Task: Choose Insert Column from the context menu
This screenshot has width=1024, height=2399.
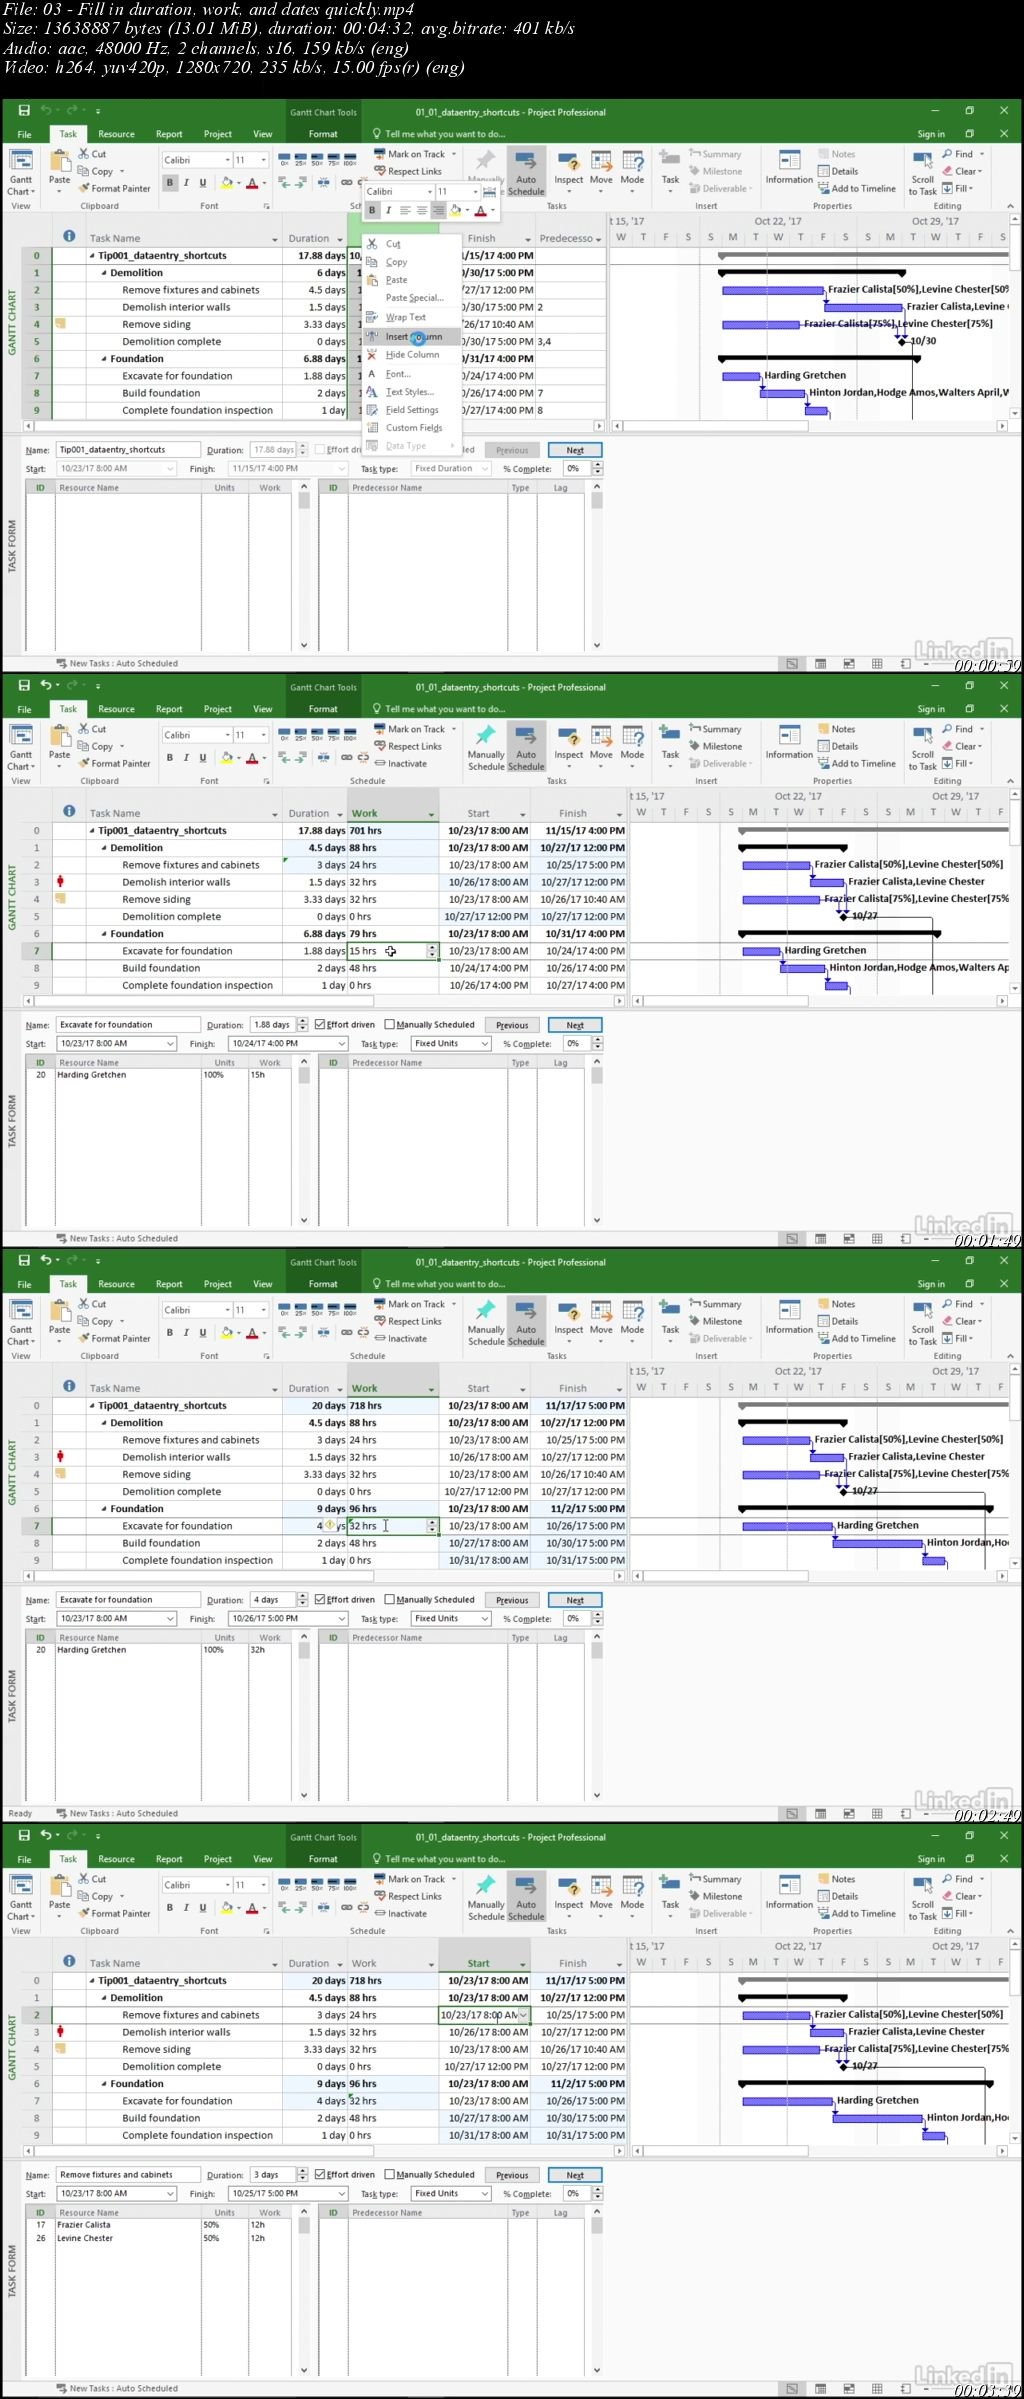Action: [413, 336]
